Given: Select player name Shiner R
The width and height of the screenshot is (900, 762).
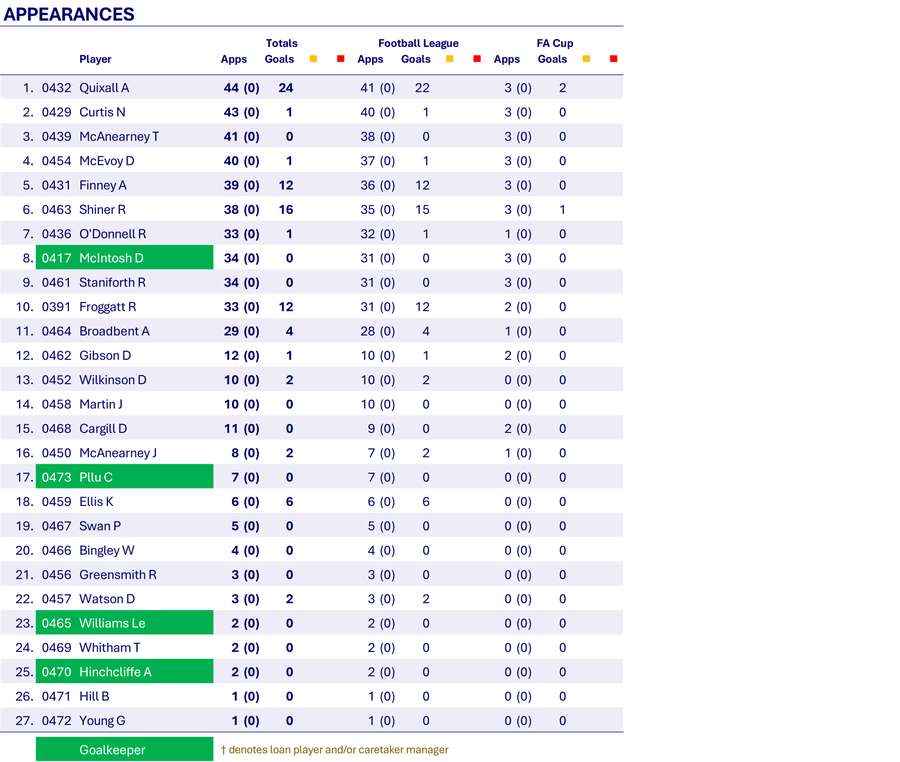Looking at the screenshot, I should pyautogui.click(x=102, y=209).
